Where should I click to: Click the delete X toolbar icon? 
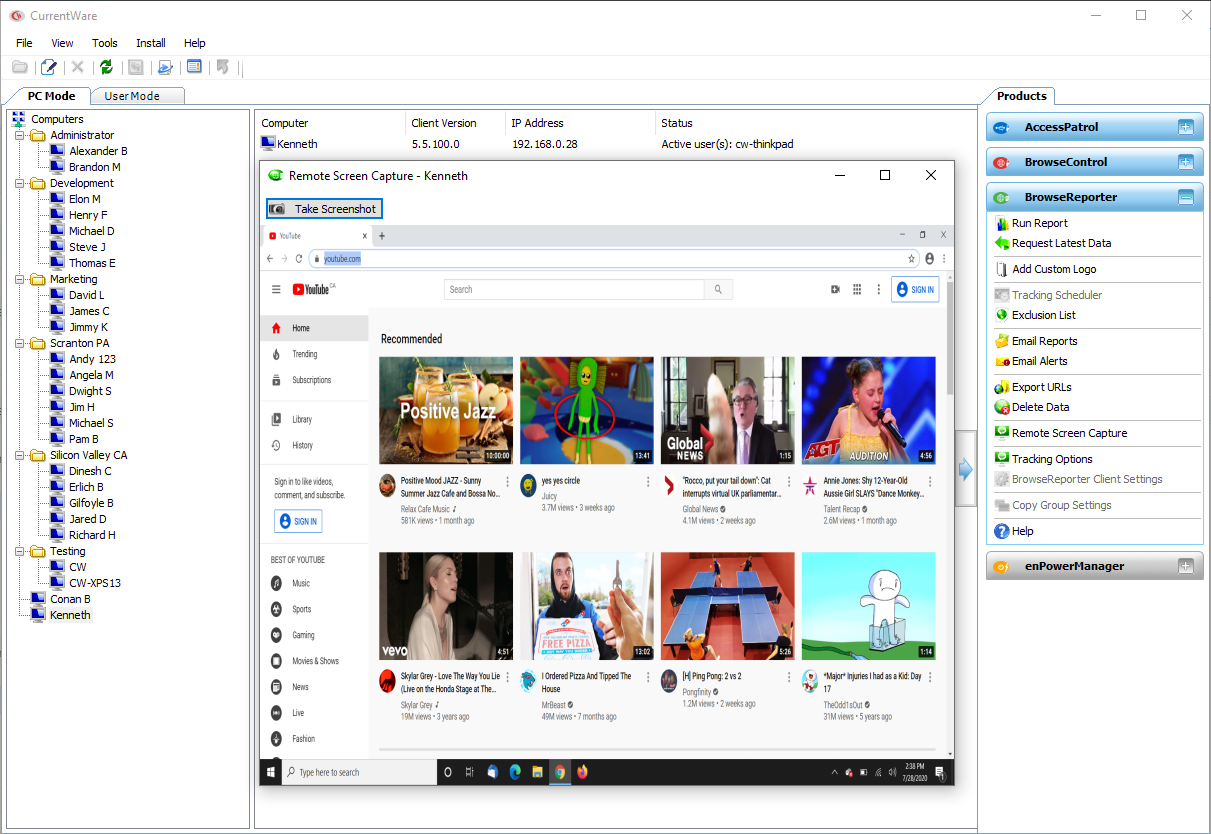point(77,67)
